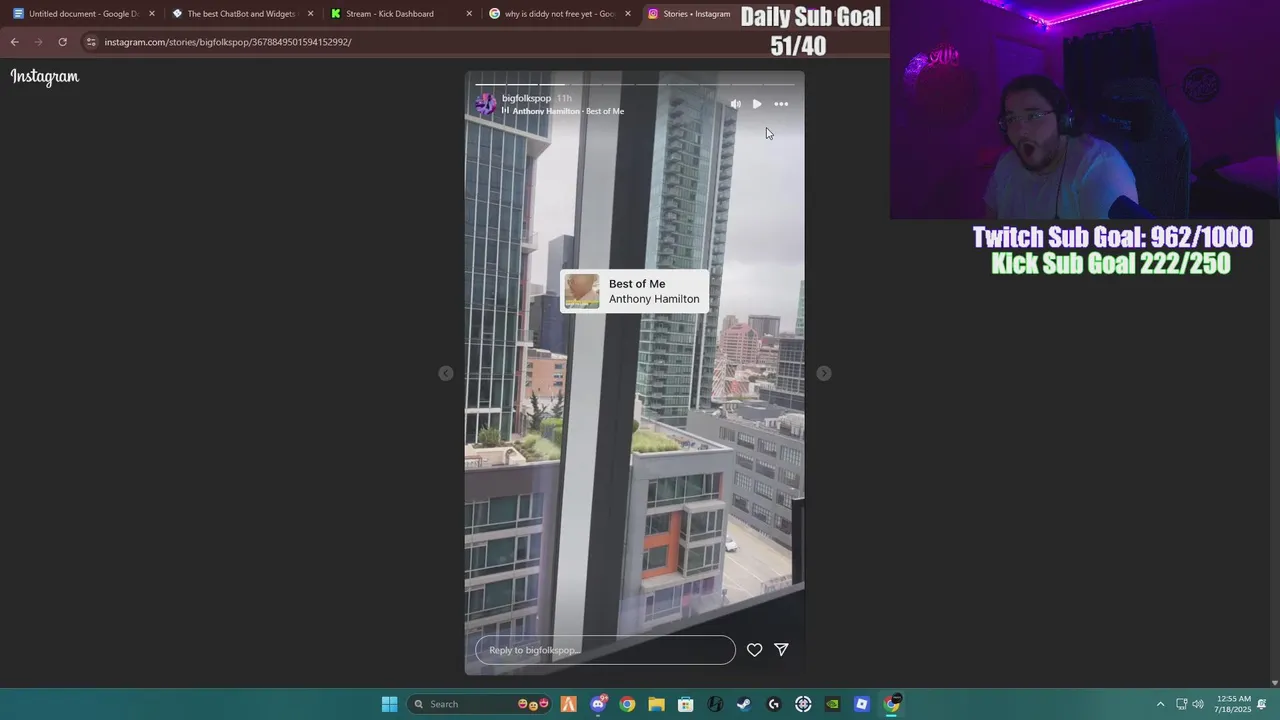
Task: Open Logitech G HUB from taskbar
Action: click(x=773, y=704)
